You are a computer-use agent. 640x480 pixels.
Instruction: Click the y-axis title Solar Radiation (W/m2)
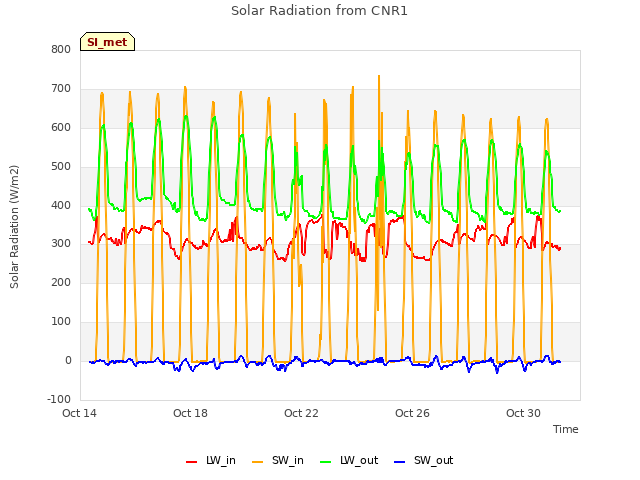[x=14, y=227]
